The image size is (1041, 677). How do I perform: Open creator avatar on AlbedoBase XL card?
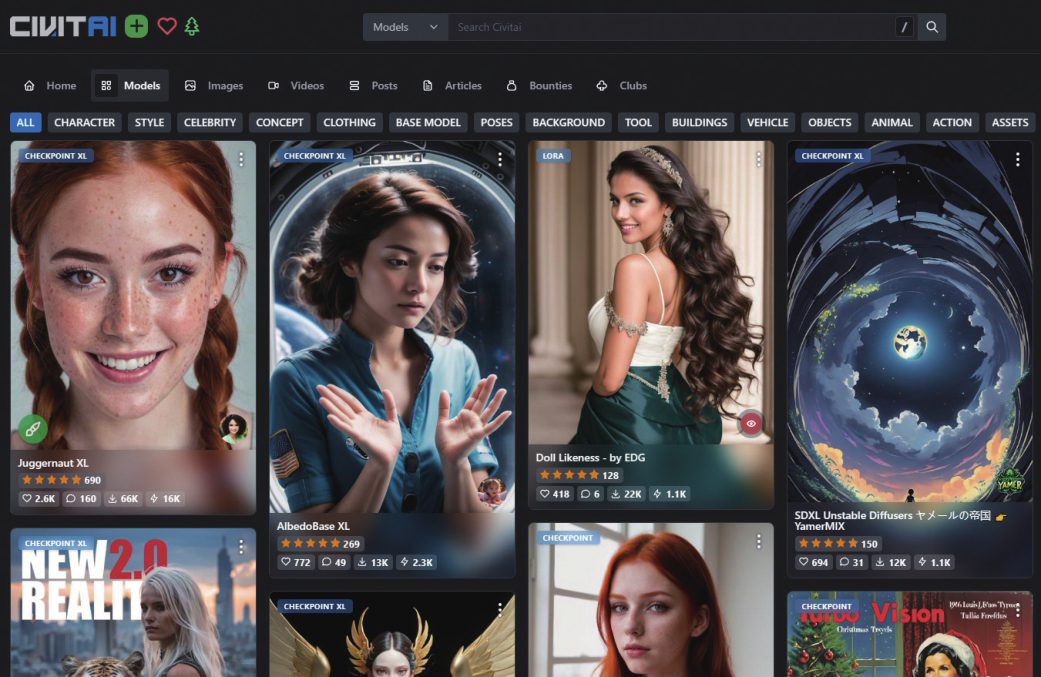point(493,492)
